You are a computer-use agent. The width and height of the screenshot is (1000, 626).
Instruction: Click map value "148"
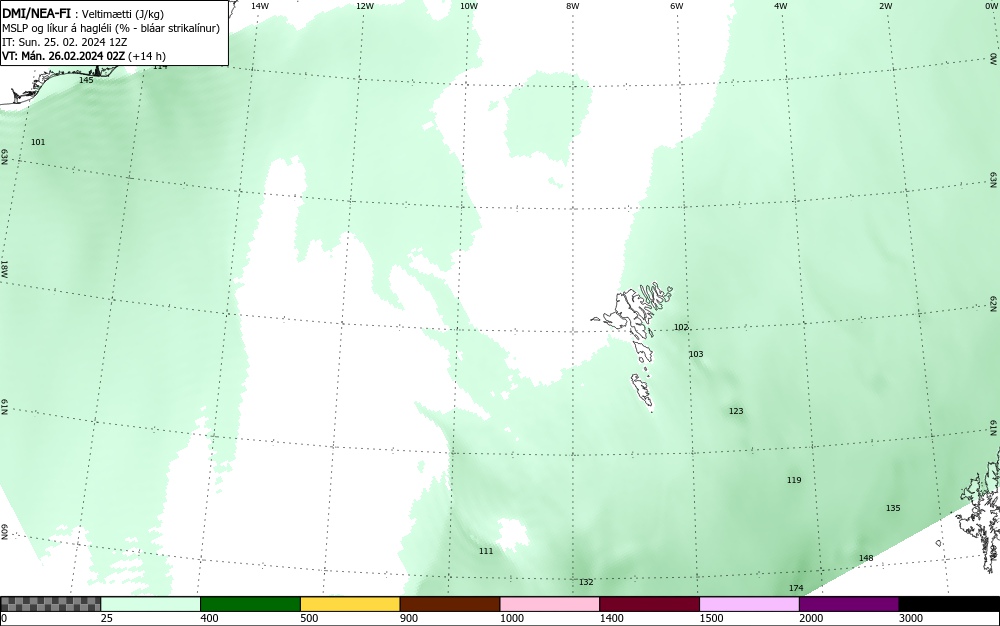[865, 558]
